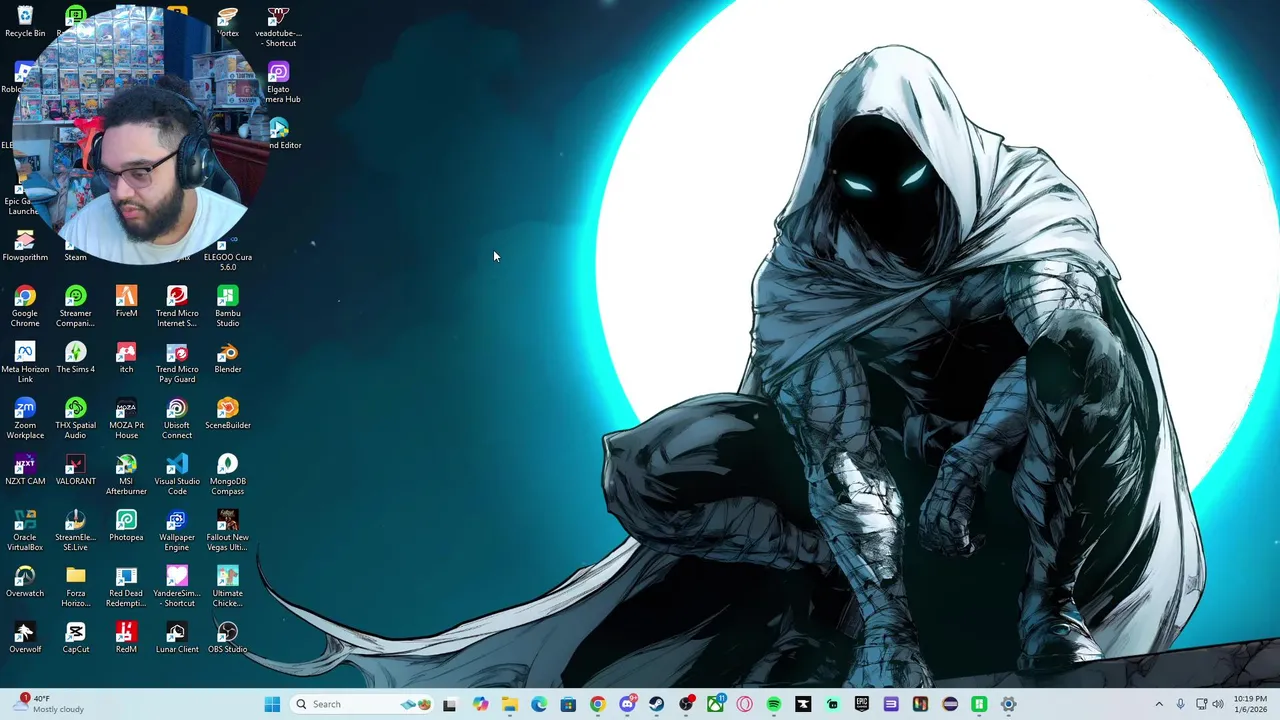
Task: Select the Ubisoft Connect desktop icon
Action: pos(177,418)
